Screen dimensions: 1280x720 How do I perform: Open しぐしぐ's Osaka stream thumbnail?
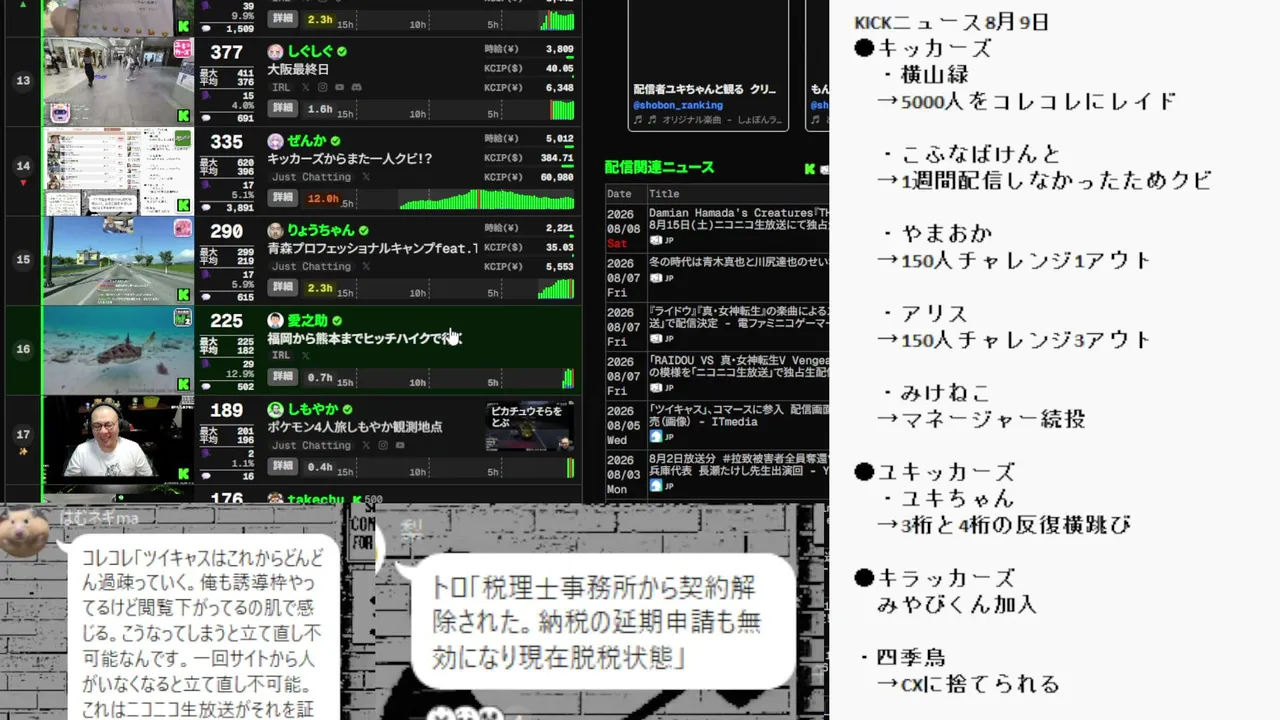118,81
